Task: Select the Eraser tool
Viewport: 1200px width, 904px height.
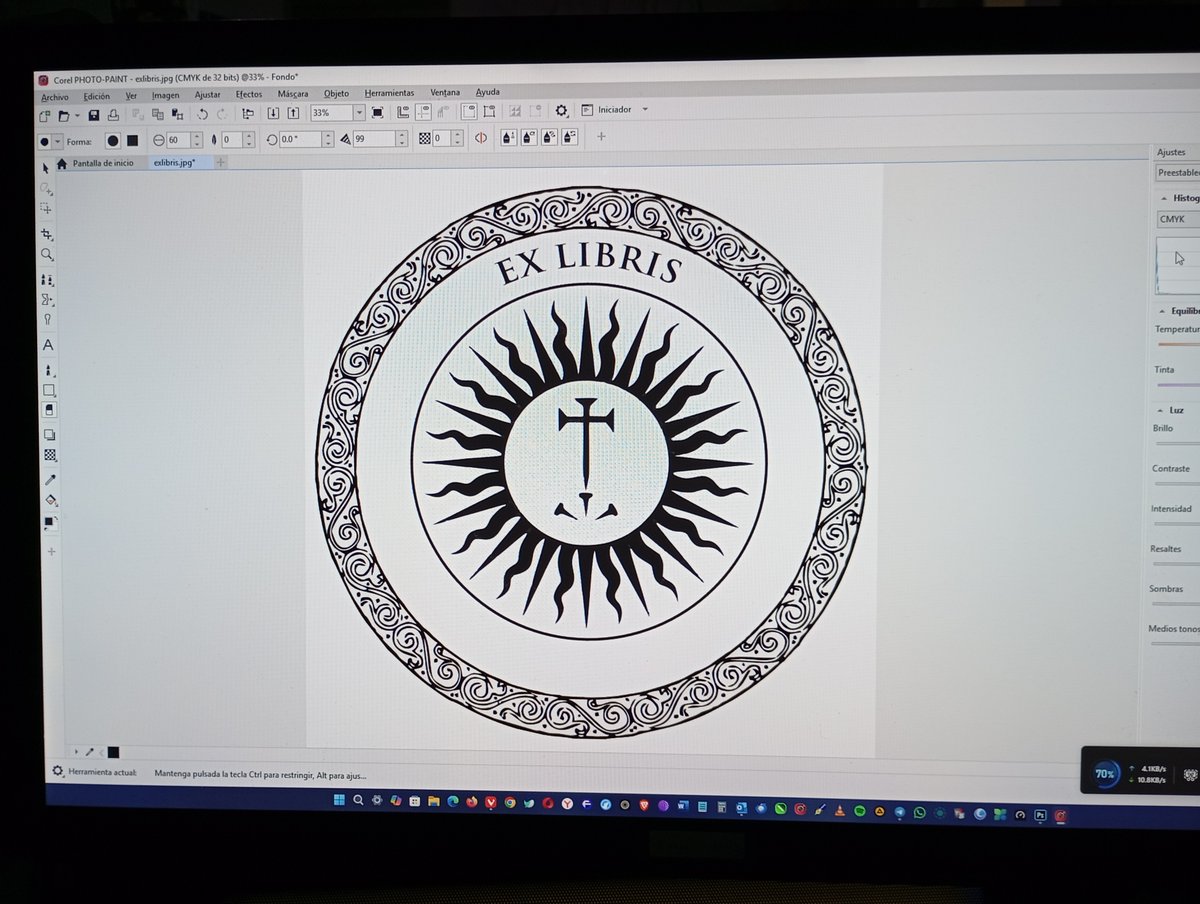Action: (x=47, y=409)
